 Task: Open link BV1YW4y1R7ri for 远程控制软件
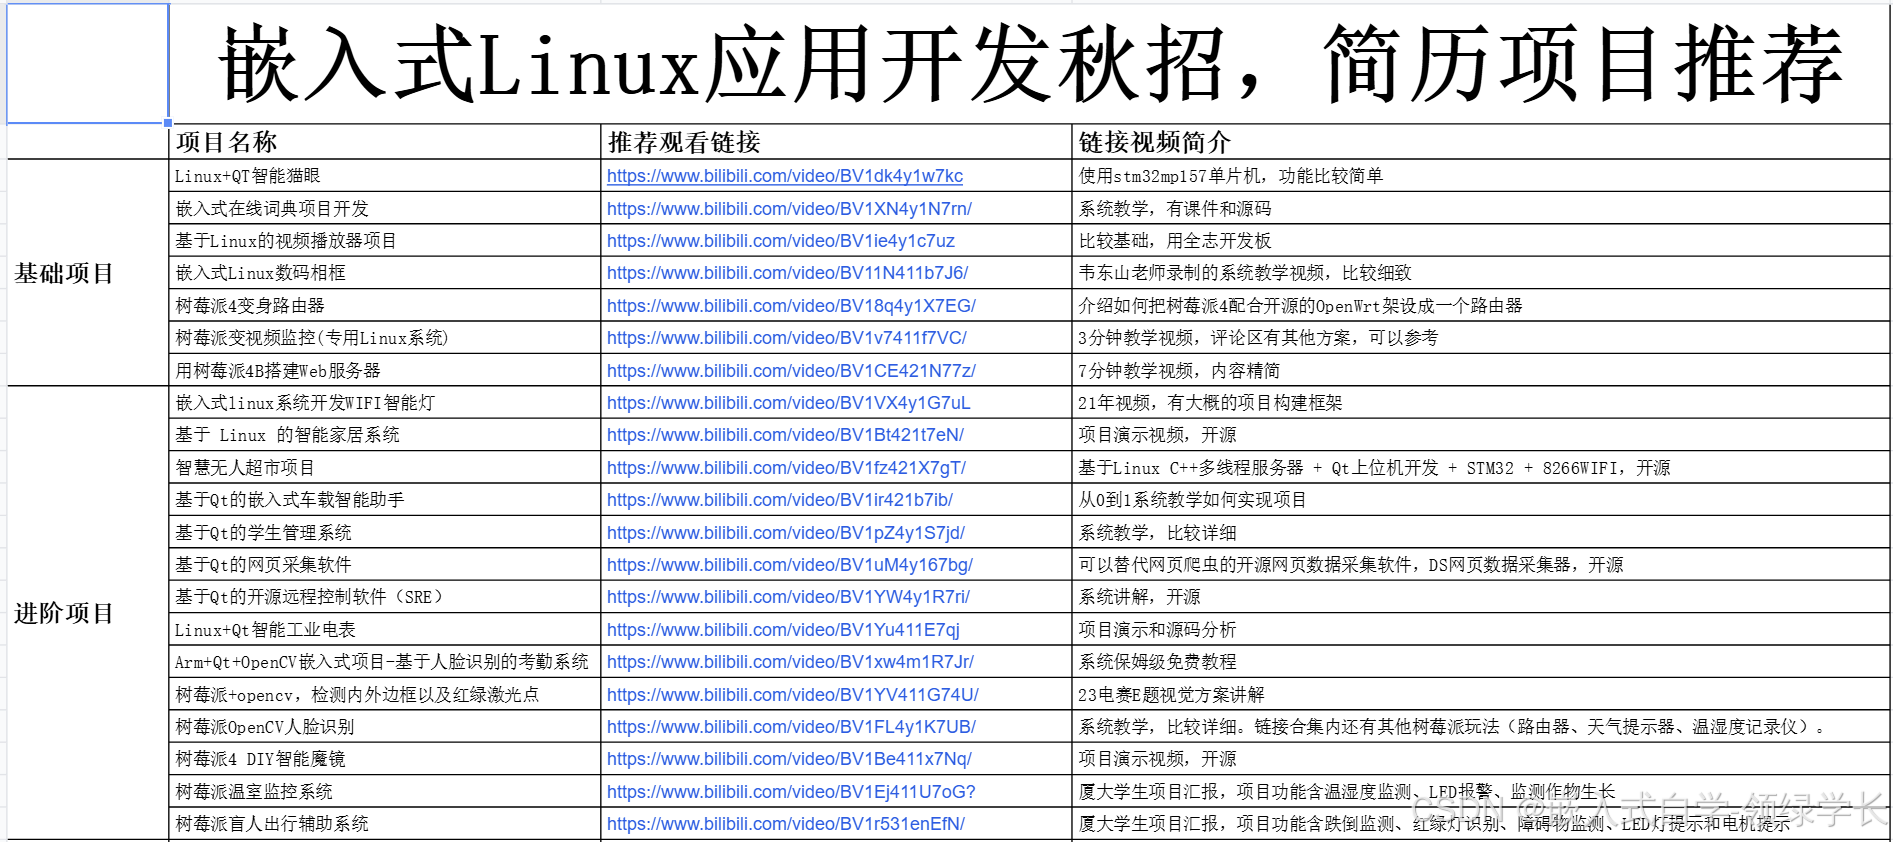pyautogui.click(x=788, y=597)
